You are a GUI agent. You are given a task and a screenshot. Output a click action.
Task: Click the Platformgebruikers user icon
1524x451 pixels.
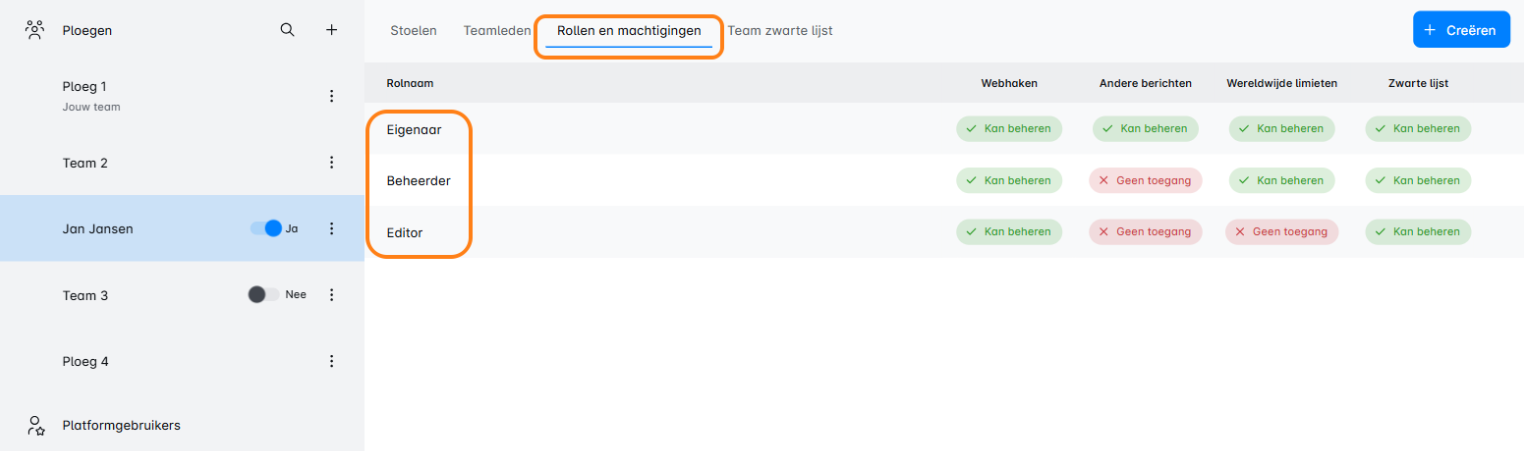[36, 425]
